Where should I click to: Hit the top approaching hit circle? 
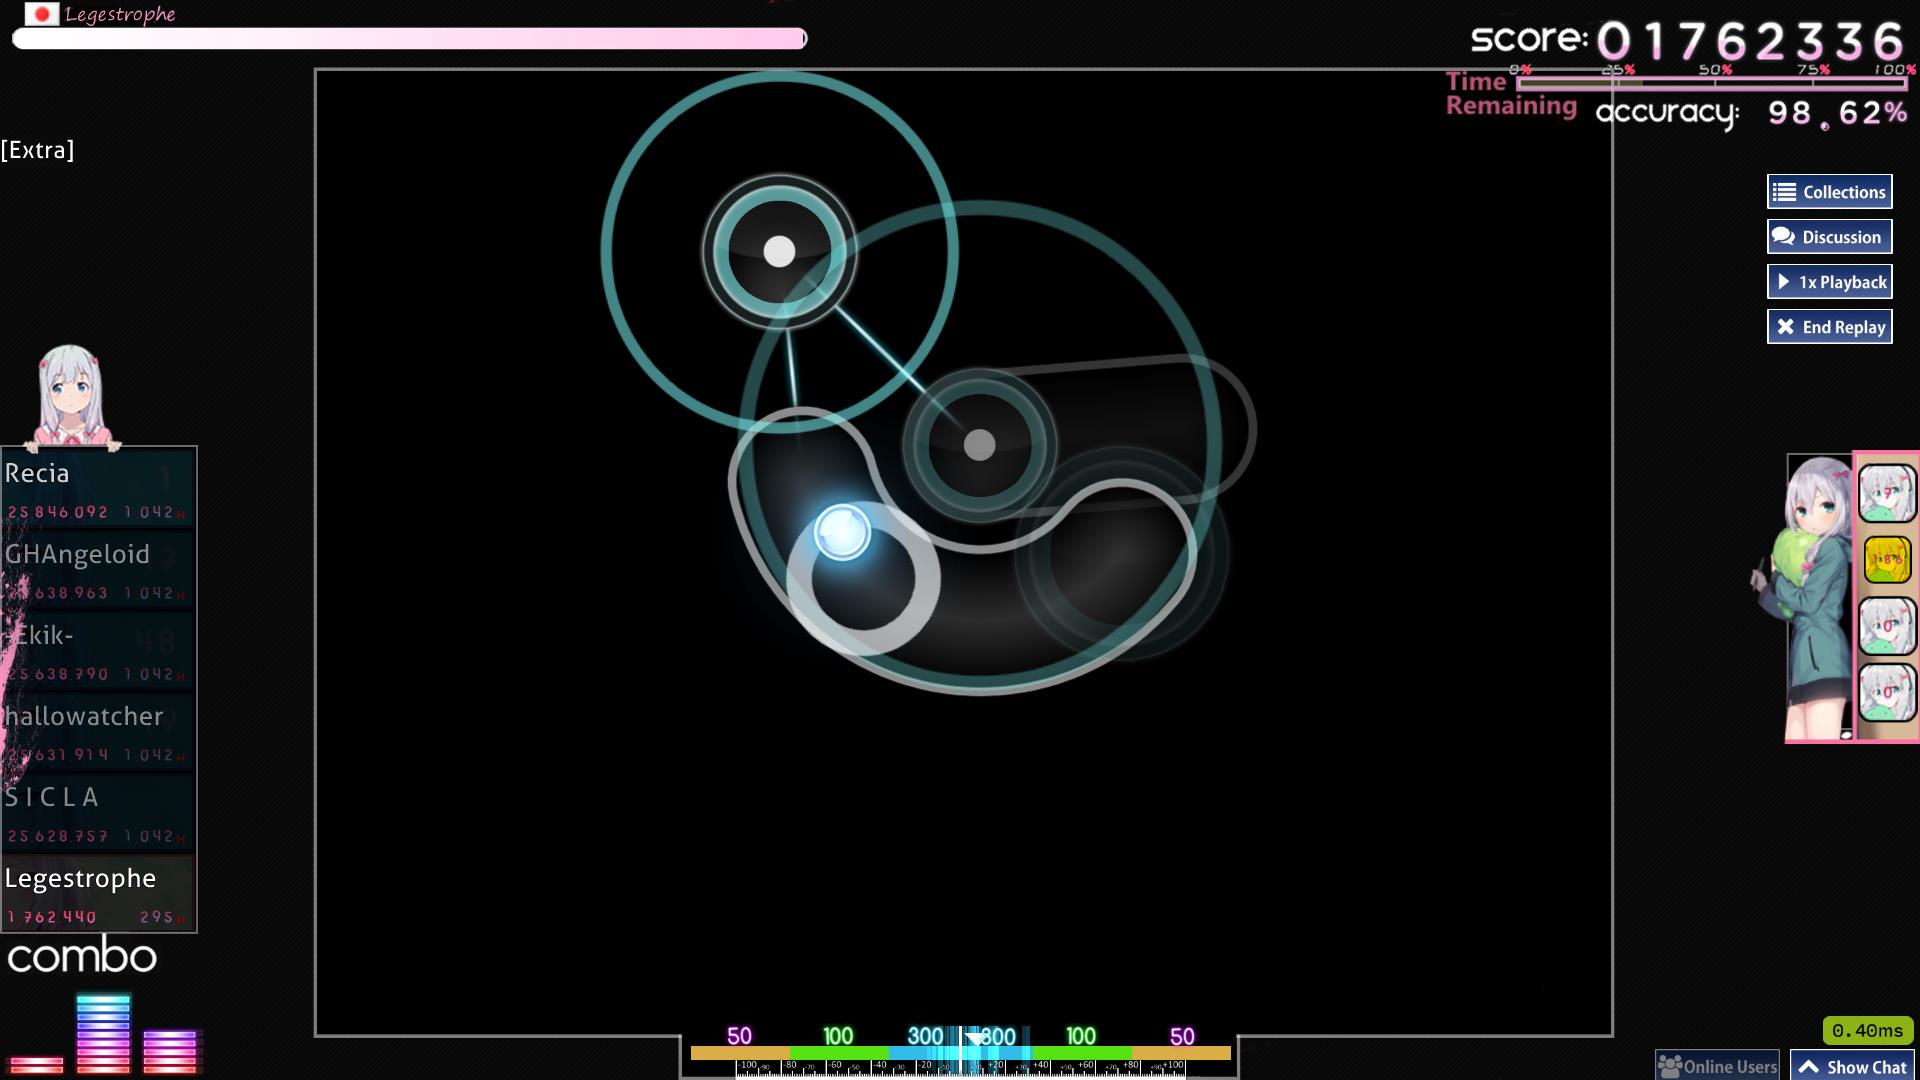coord(779,251)
